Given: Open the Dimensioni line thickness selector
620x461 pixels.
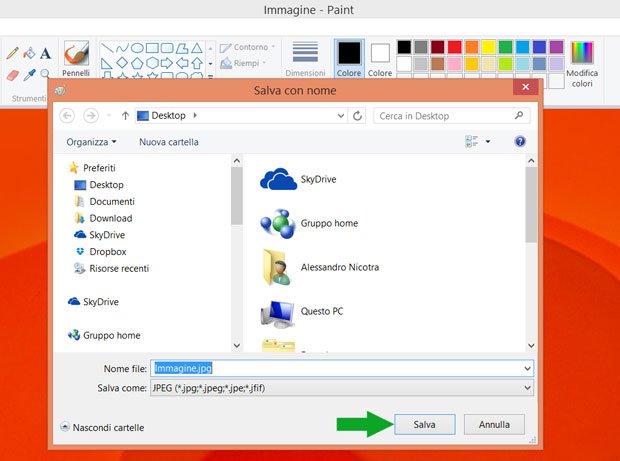Looking at the screenshot, I should point(305,59).
